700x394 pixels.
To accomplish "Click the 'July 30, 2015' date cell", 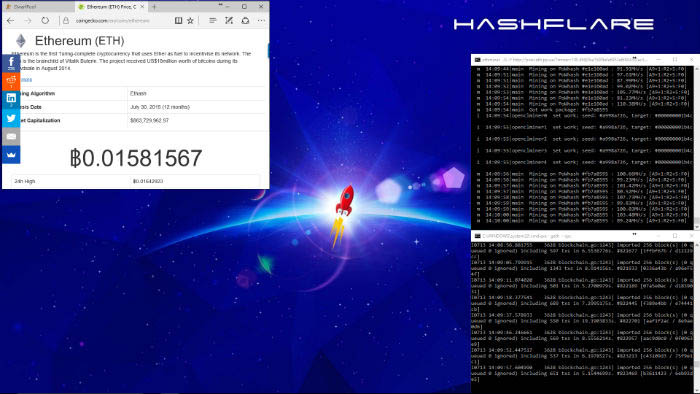I will [160, 107].
